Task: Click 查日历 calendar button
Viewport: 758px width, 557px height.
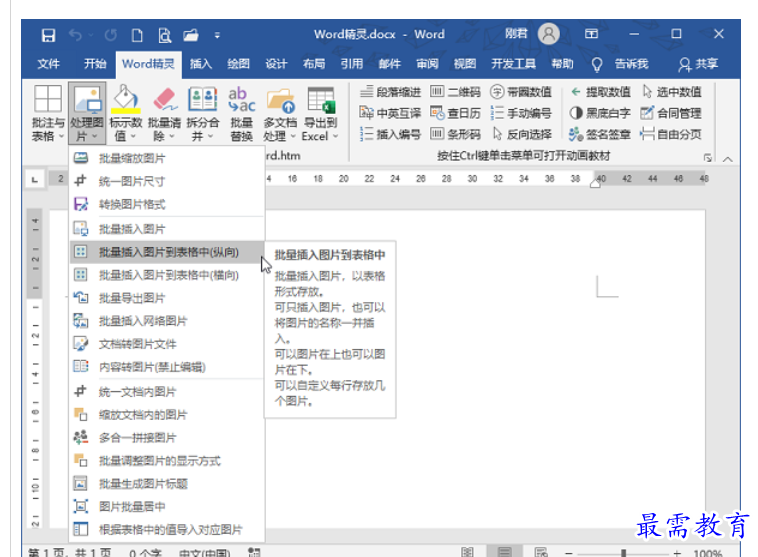Action: 455,113
